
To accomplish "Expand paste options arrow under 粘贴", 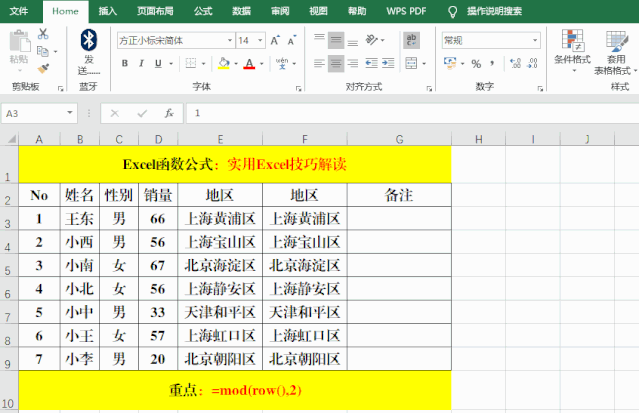I will [19, 70].
